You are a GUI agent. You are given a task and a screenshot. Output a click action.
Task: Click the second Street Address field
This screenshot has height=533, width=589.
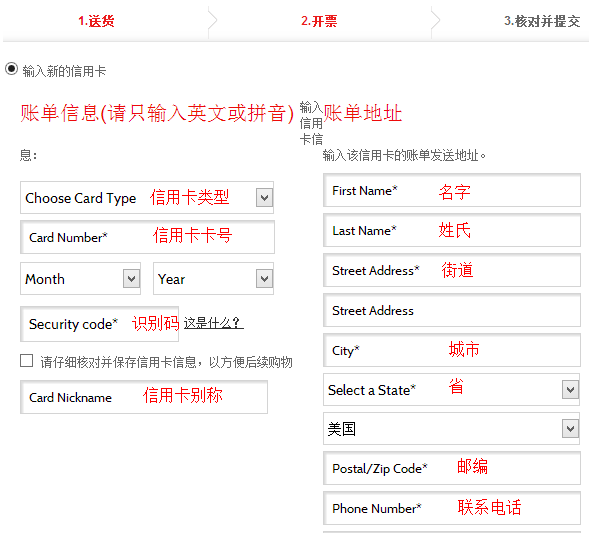(452, 310)
